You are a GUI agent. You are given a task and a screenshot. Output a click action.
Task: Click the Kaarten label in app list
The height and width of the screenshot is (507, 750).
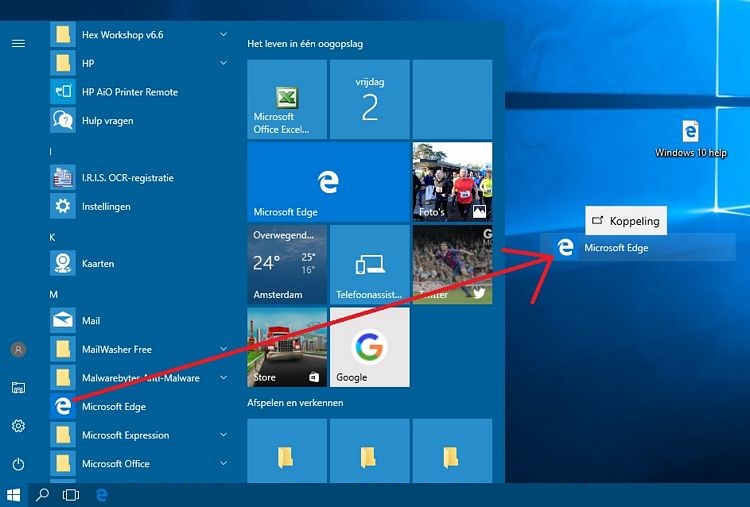coord(98,264)
